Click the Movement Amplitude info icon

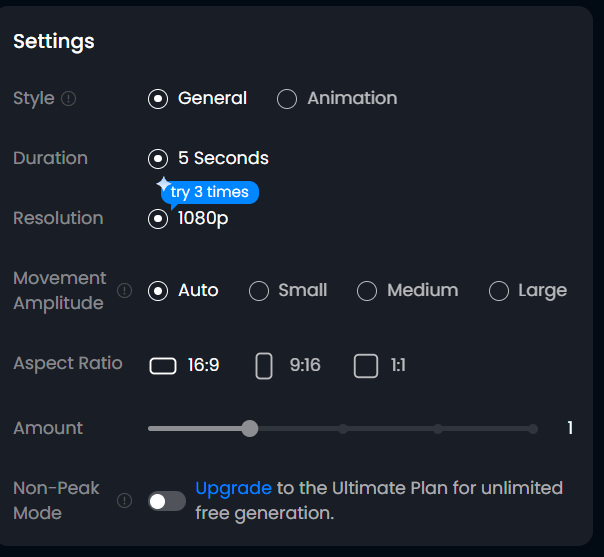coord(124,290)
